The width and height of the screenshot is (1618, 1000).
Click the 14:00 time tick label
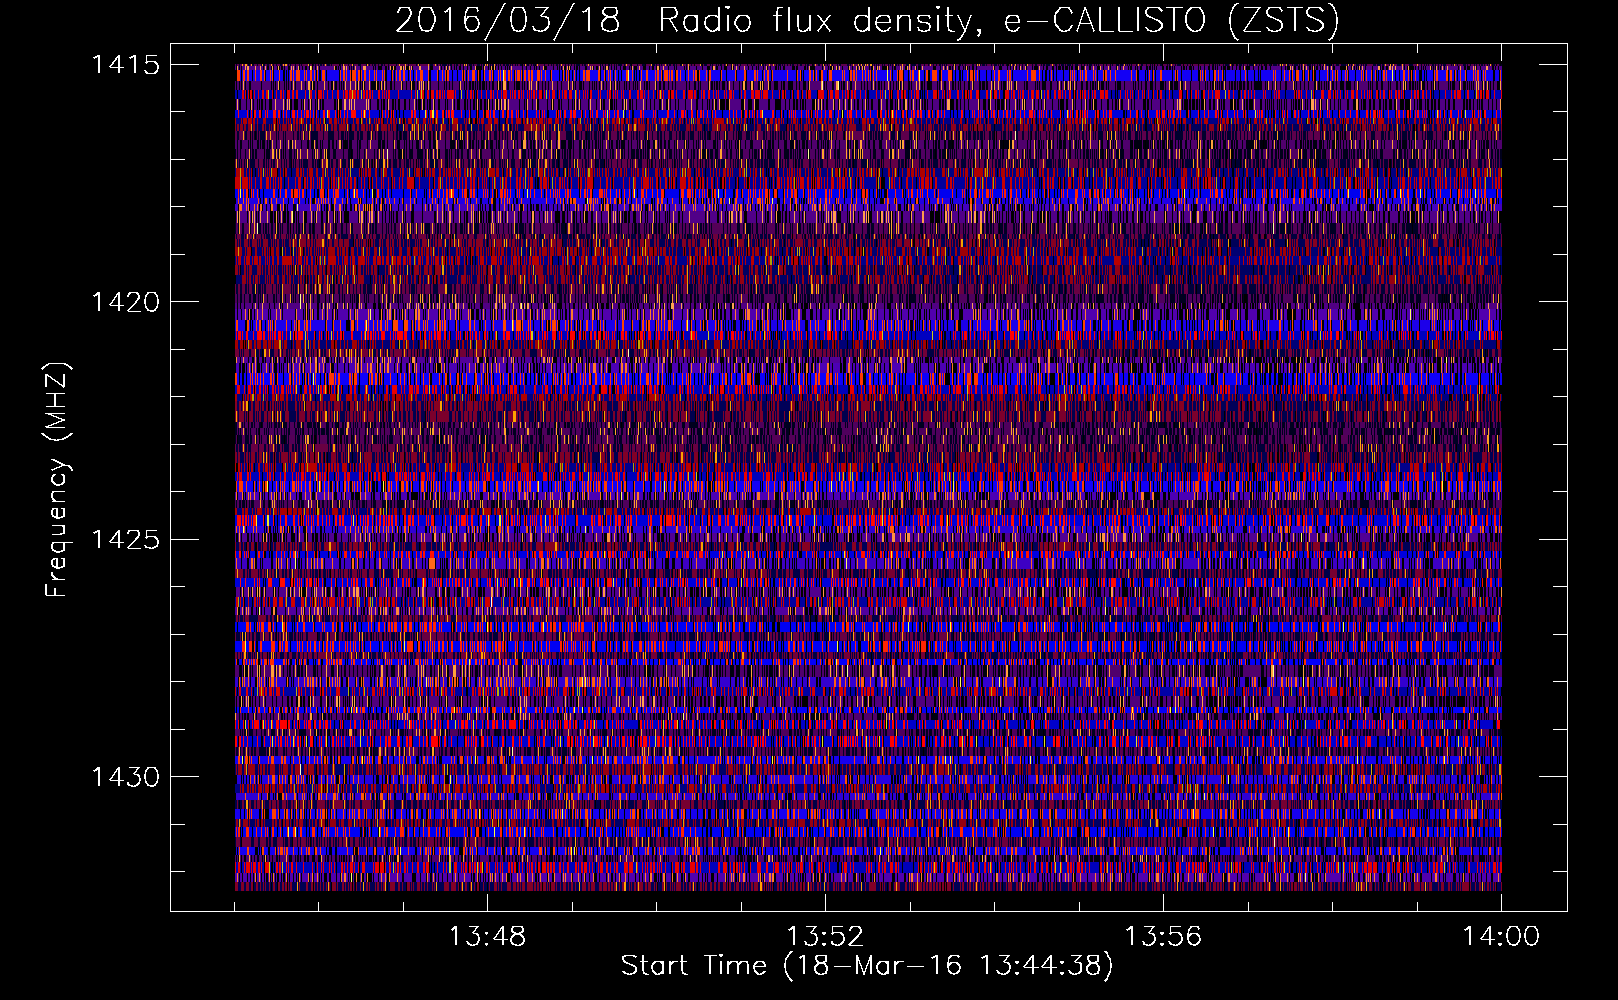click(1501, 937)
